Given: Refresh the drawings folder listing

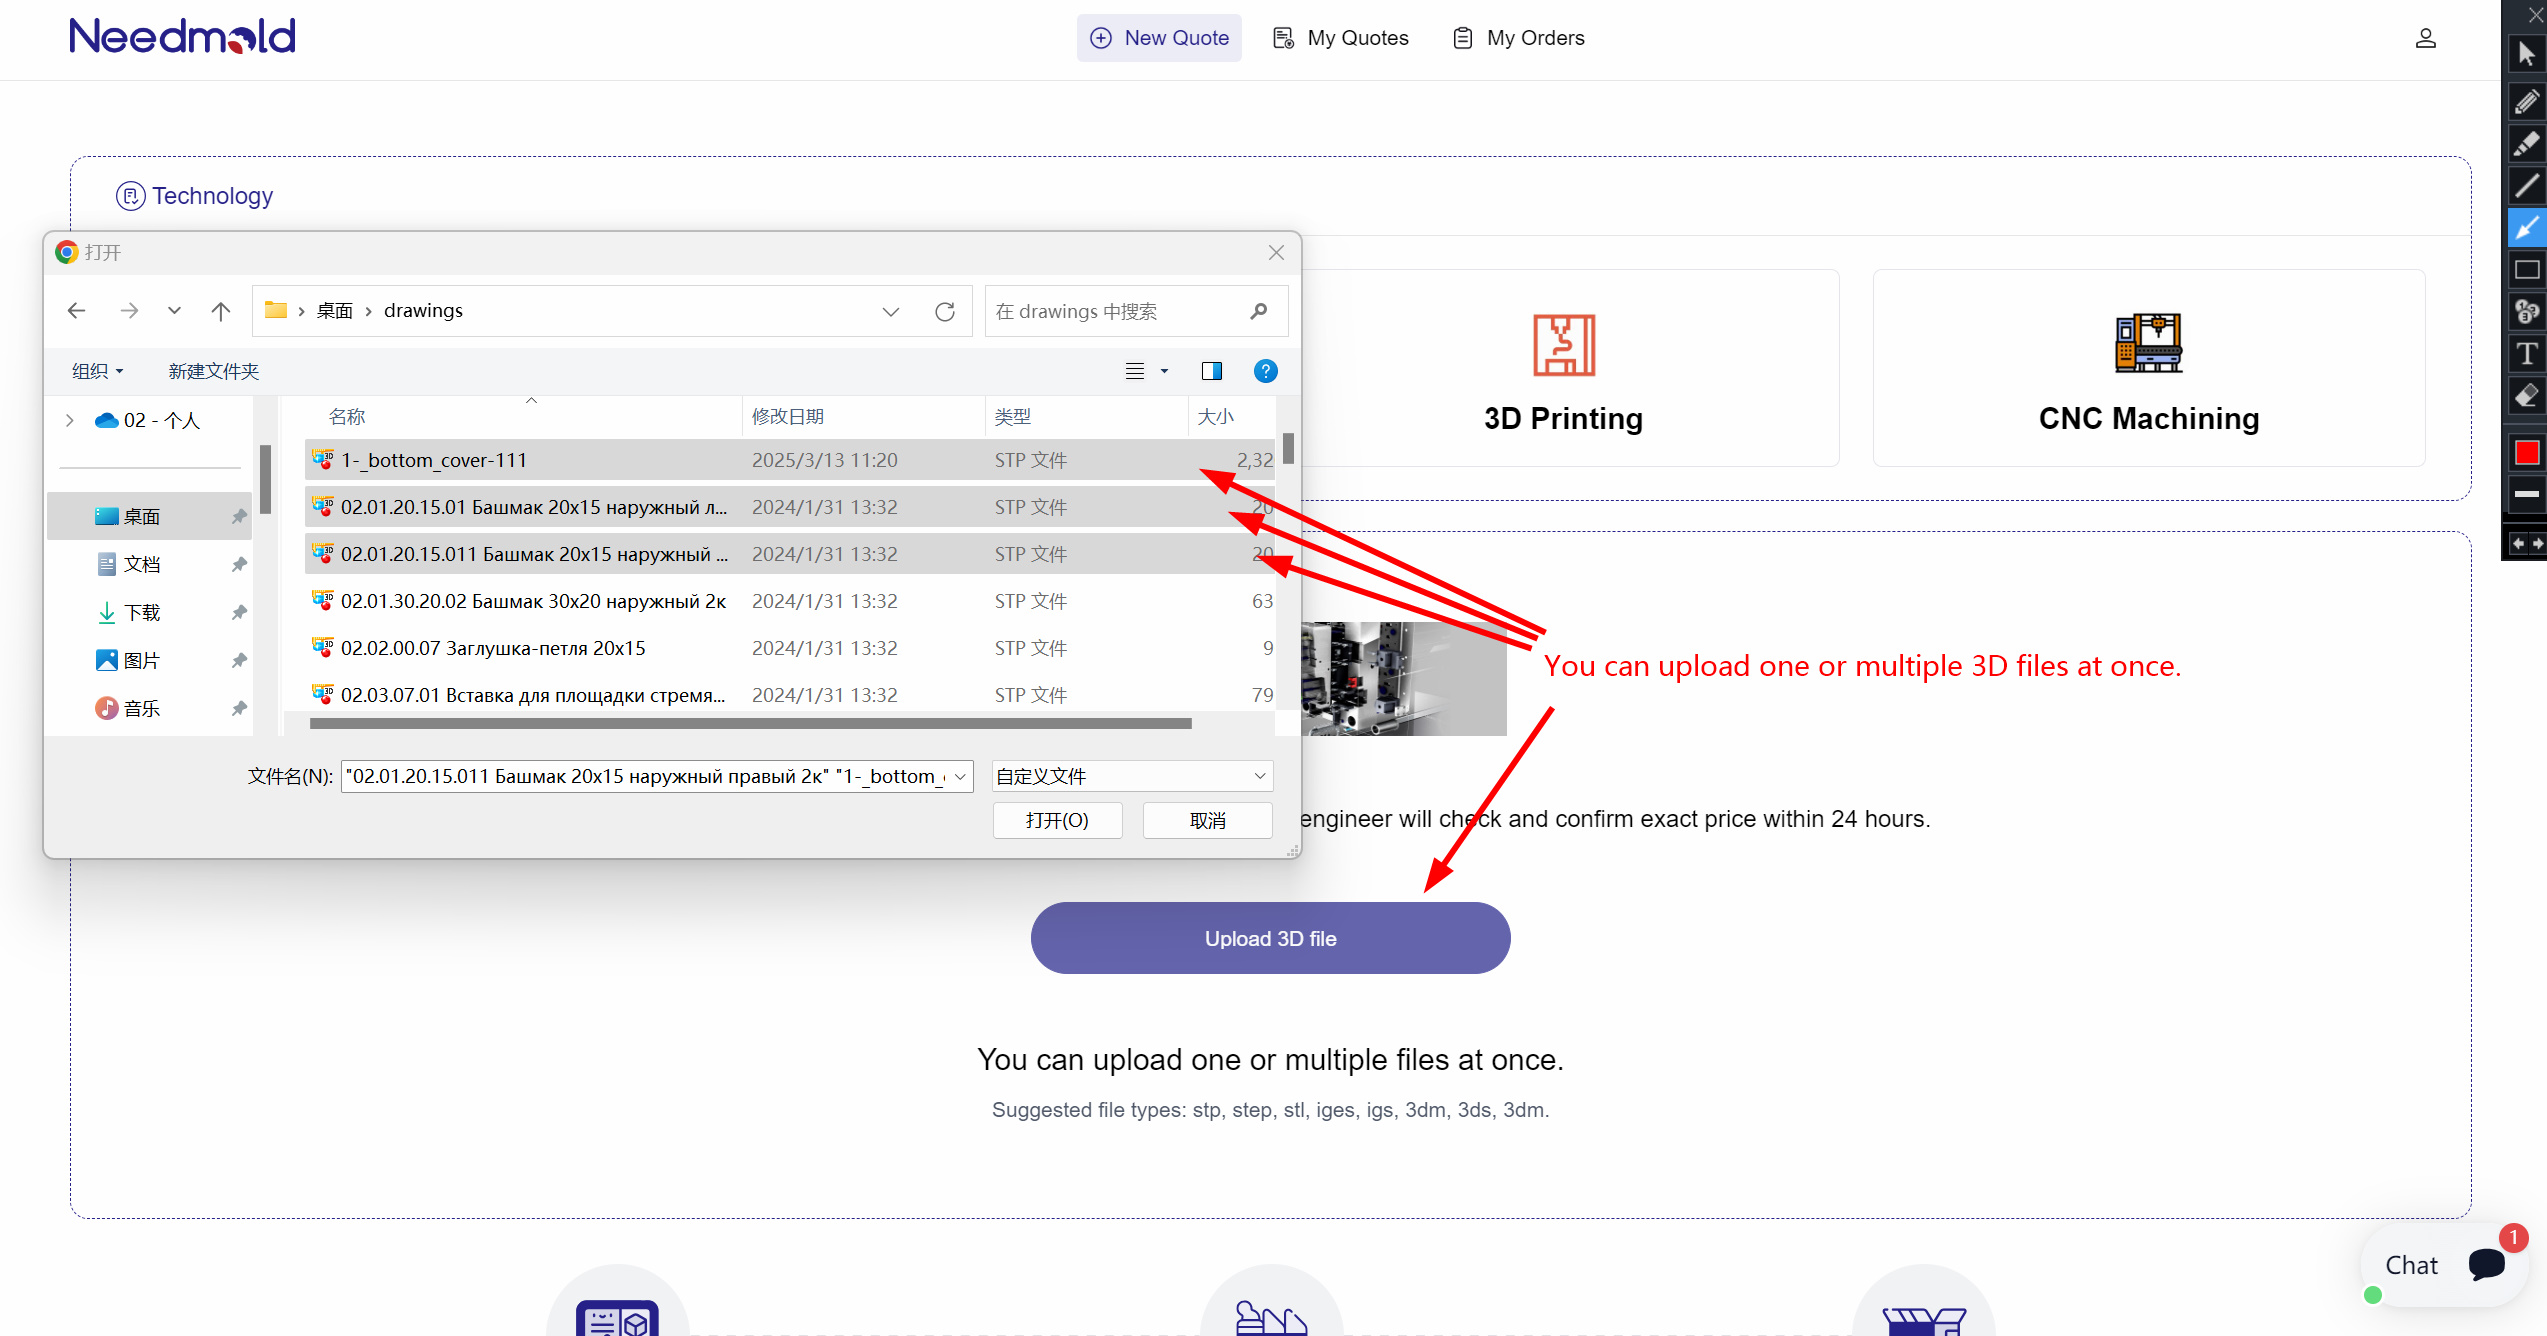Looking at the screenshot, I should [x=944, y=311].
